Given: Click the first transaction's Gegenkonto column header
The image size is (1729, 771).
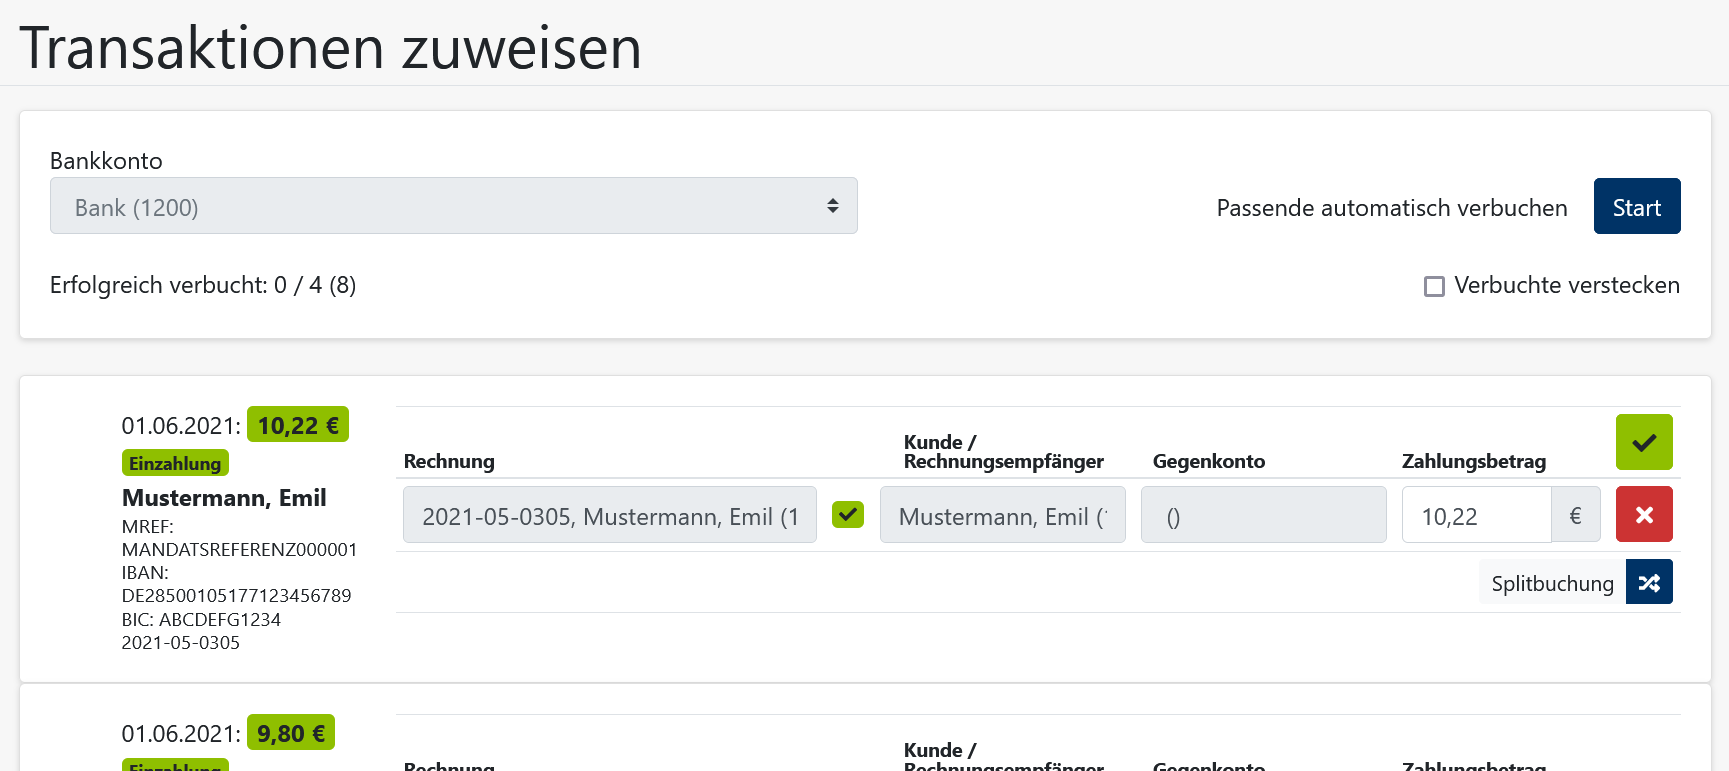Looking at the screenshot, I should (1209, 461).
